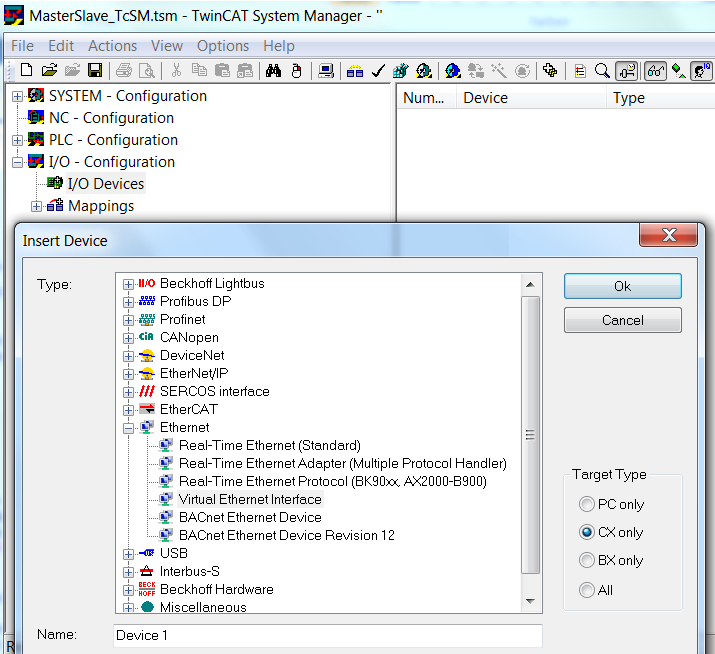Select the Beckhoff Hardware entry

(217, 589)
